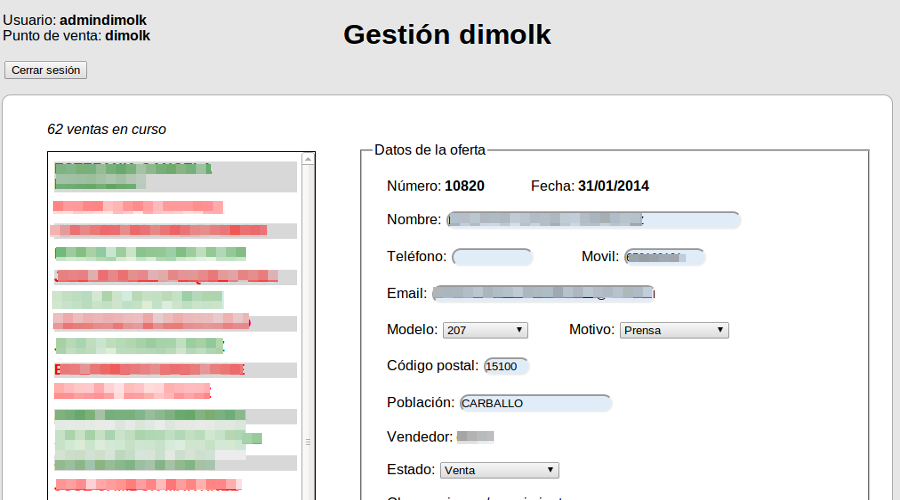Click the Email text field
Image resolution: width=900 pixels, height=500 pixels.
click(x=543, y=293)
